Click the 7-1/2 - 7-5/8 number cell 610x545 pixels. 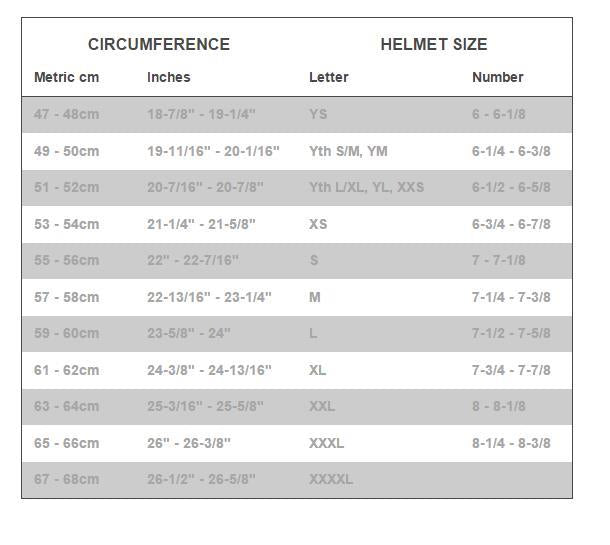tap(511, 333)
